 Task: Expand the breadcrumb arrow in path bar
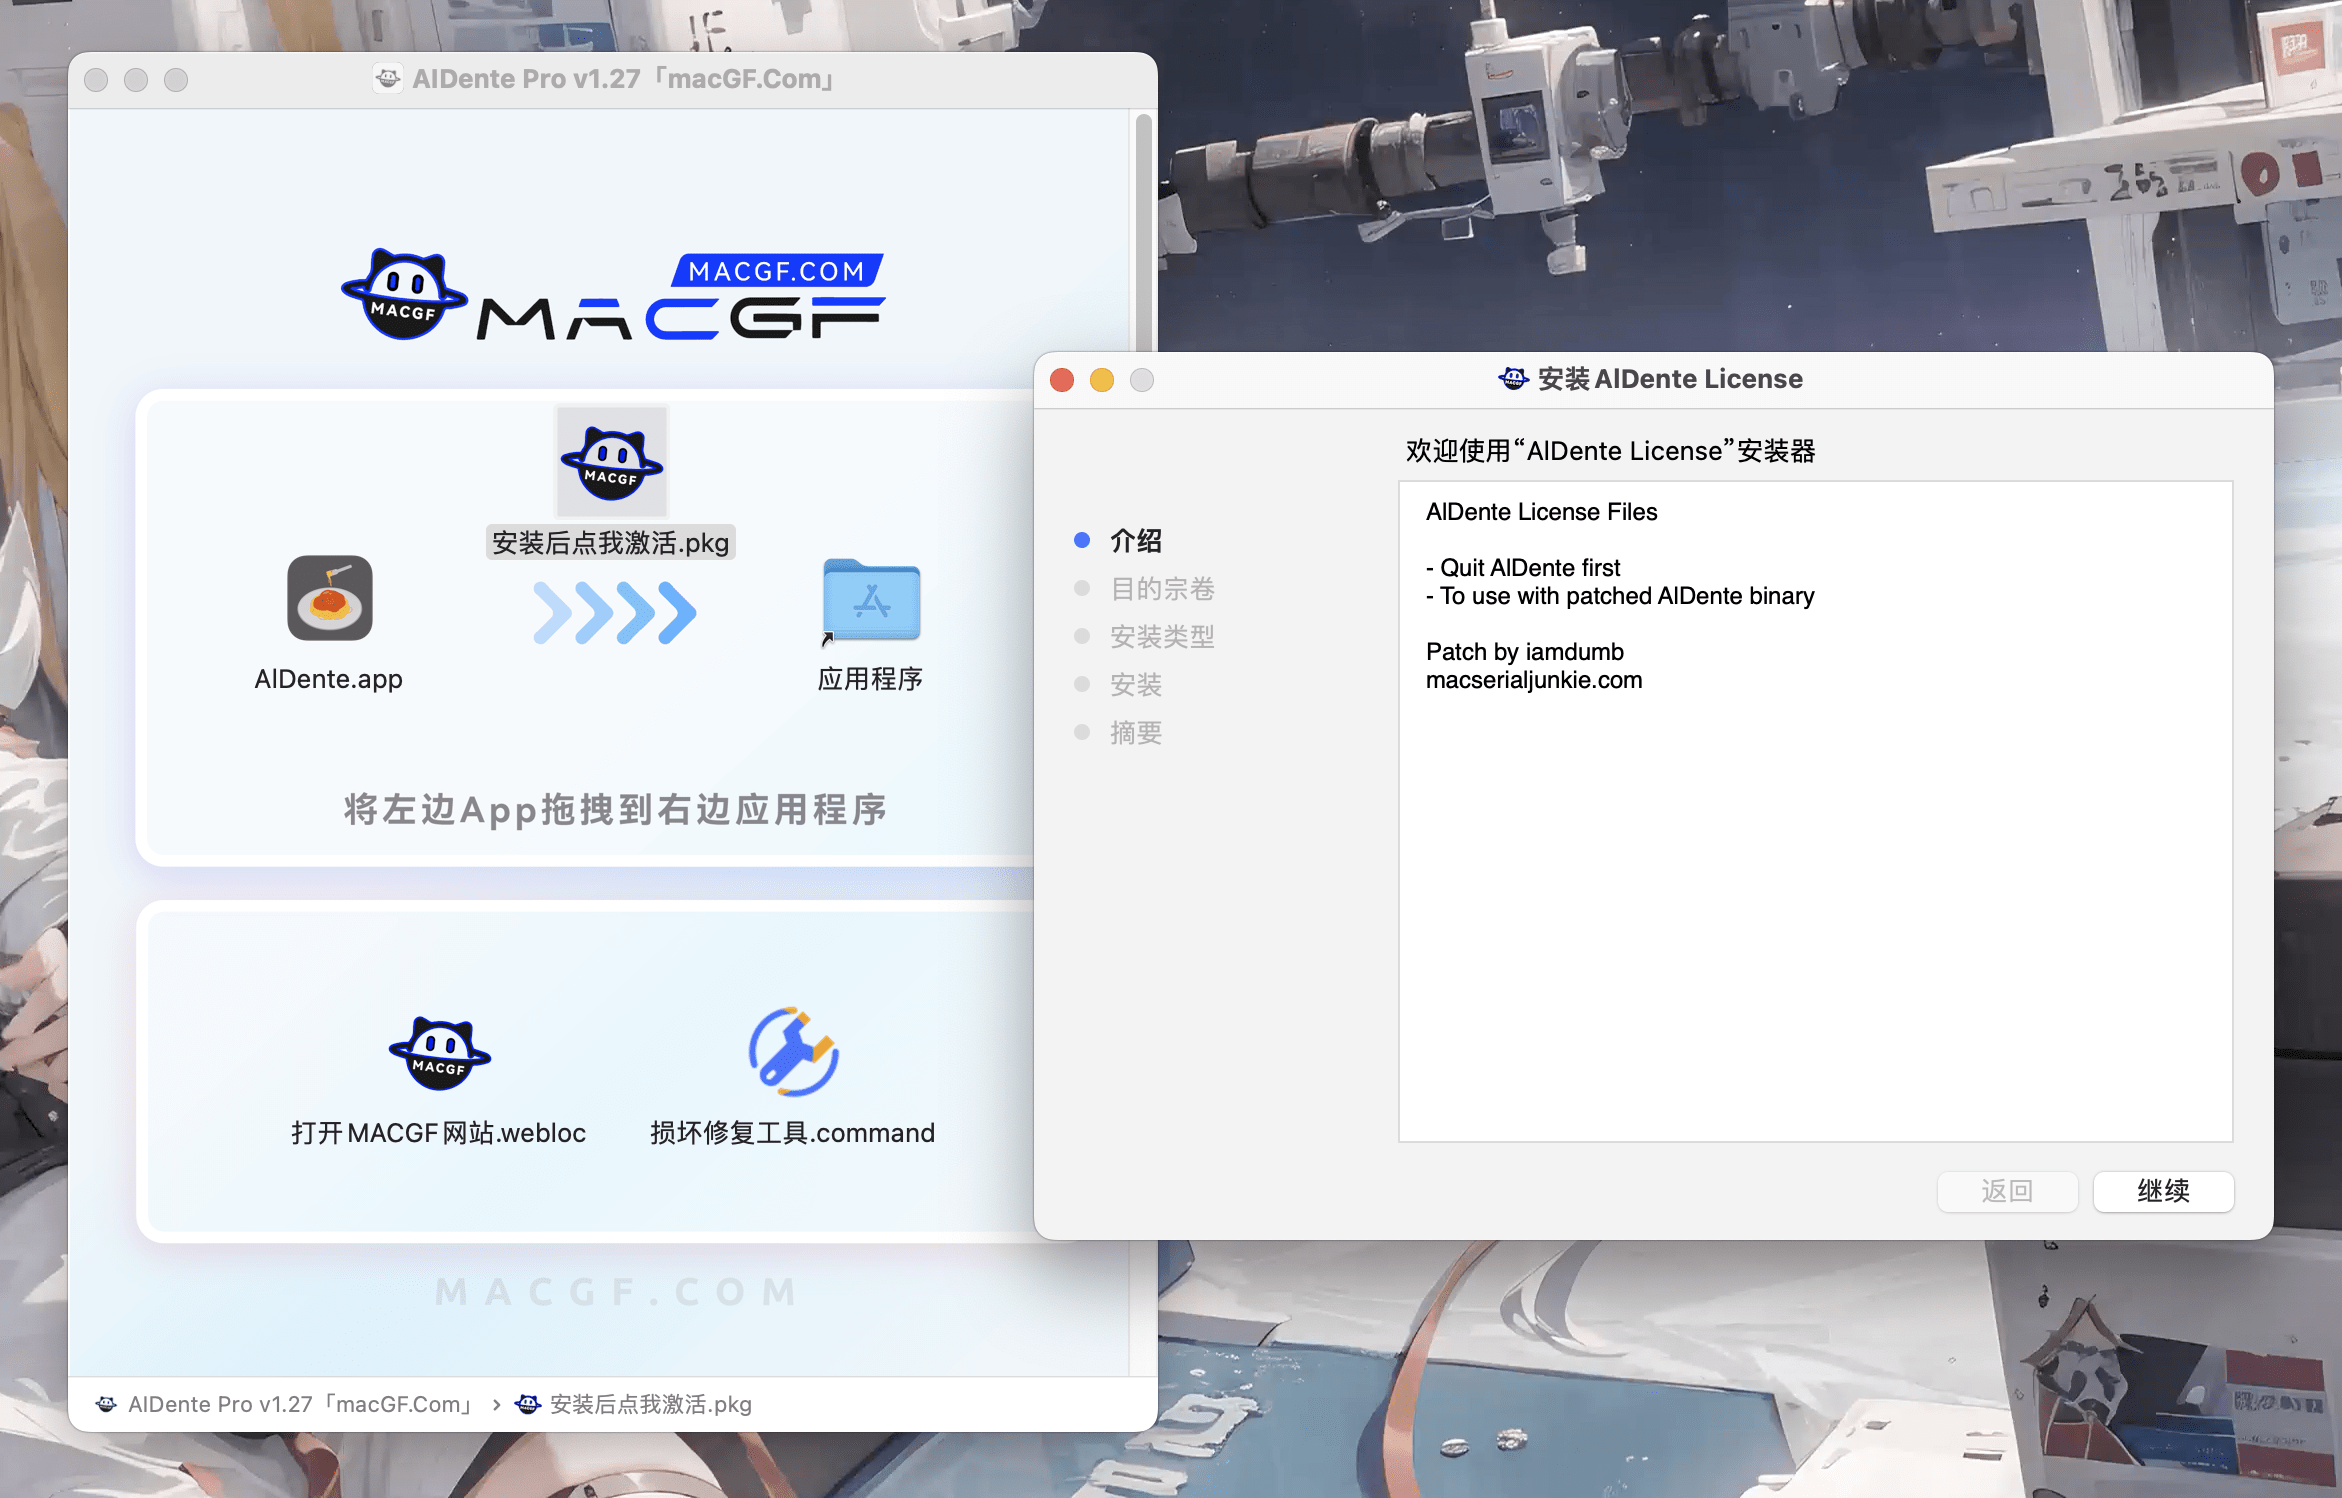494,1404
